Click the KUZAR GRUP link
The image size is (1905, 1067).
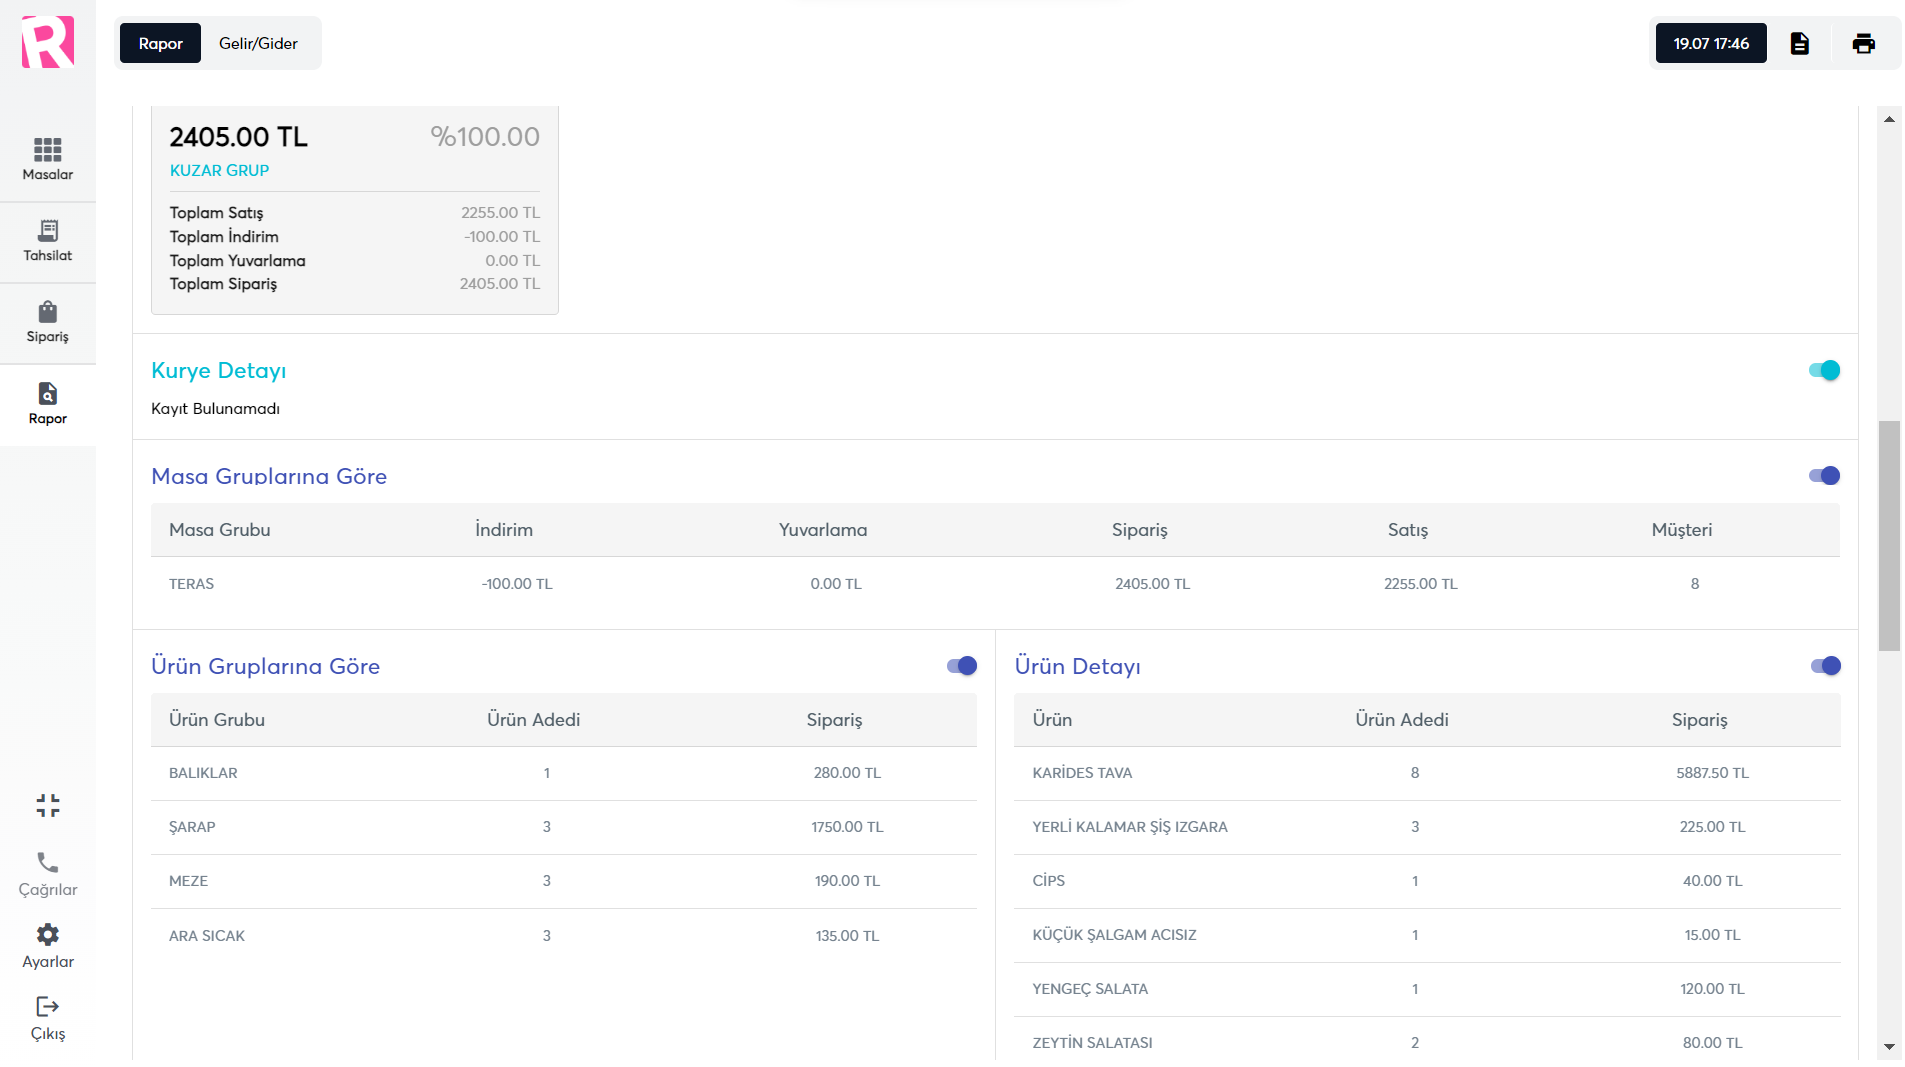pyautogui.click(x=219, y=171)
